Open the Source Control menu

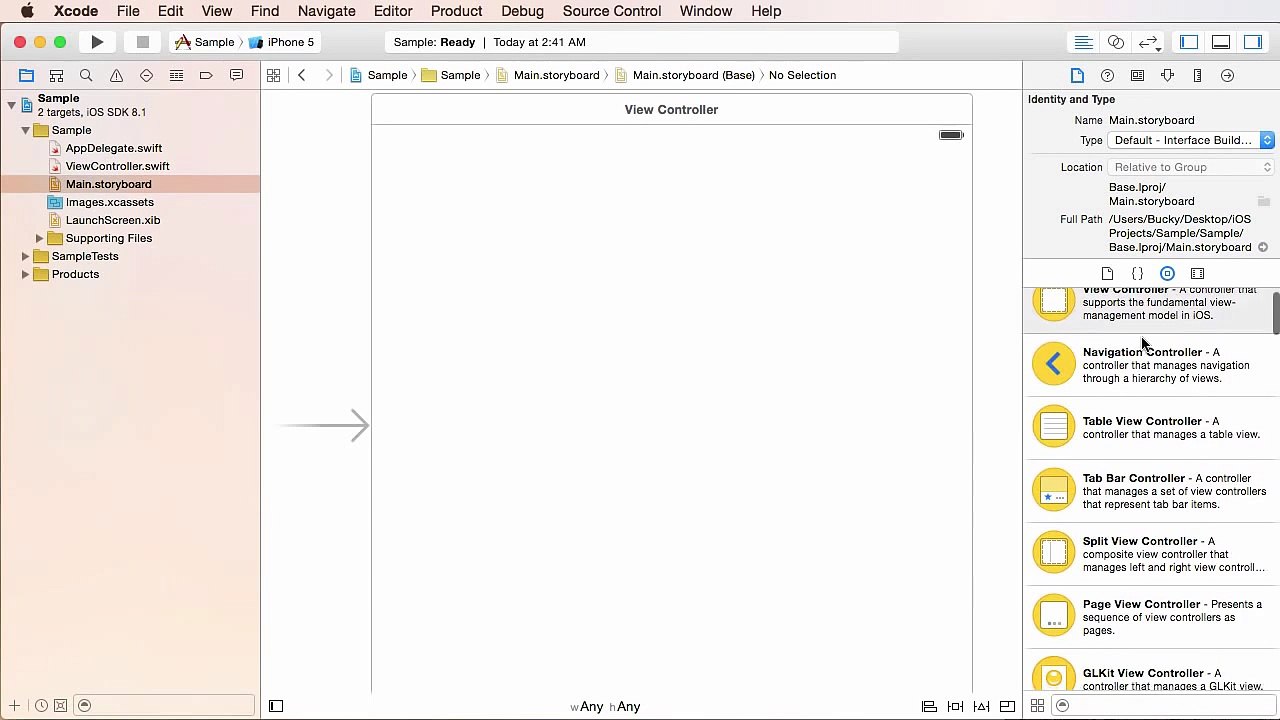(x=612, y=11)
